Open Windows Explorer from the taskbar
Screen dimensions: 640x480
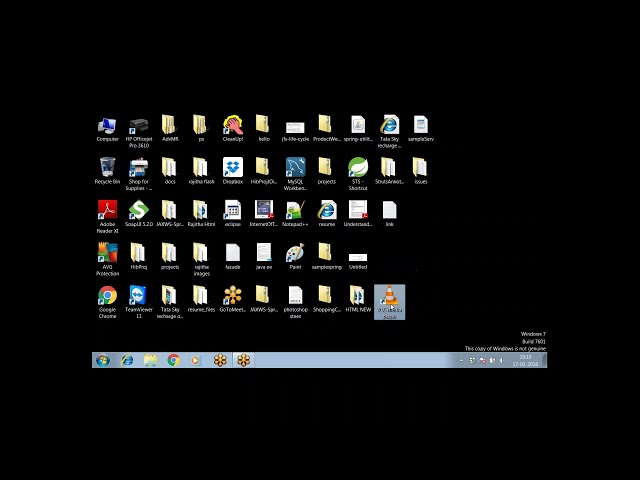pyautogui.click(x=150, y=360)
